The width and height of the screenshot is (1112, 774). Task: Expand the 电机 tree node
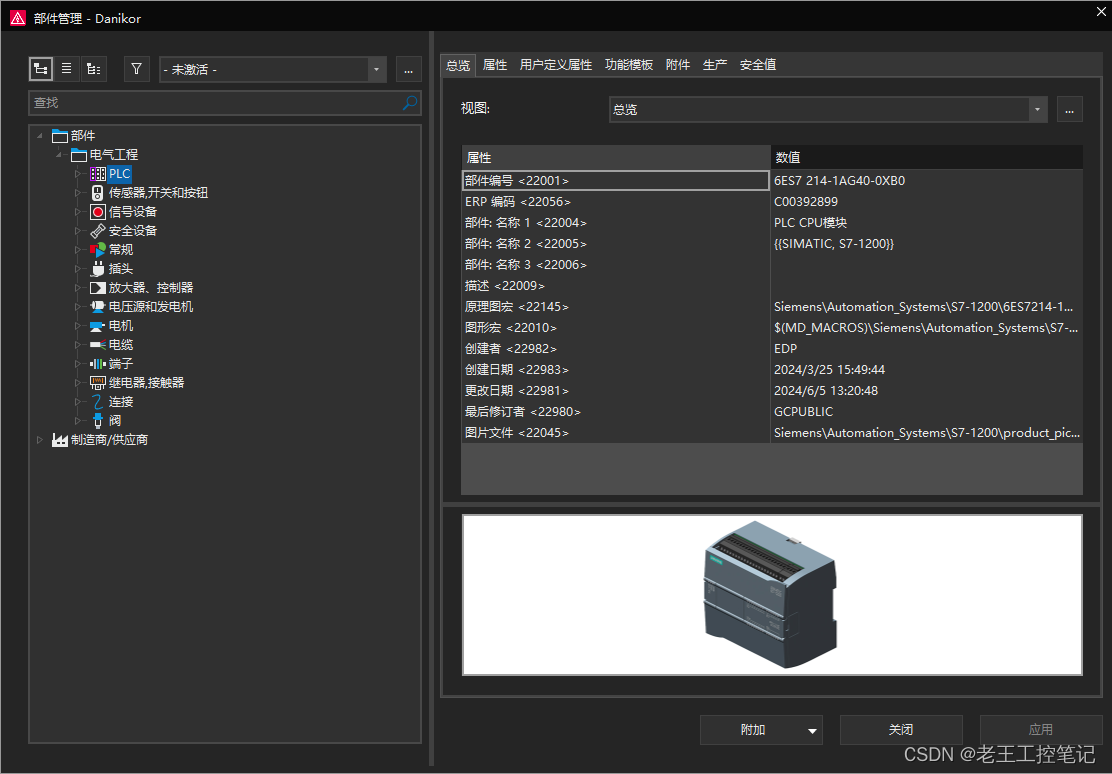point(78,326)
